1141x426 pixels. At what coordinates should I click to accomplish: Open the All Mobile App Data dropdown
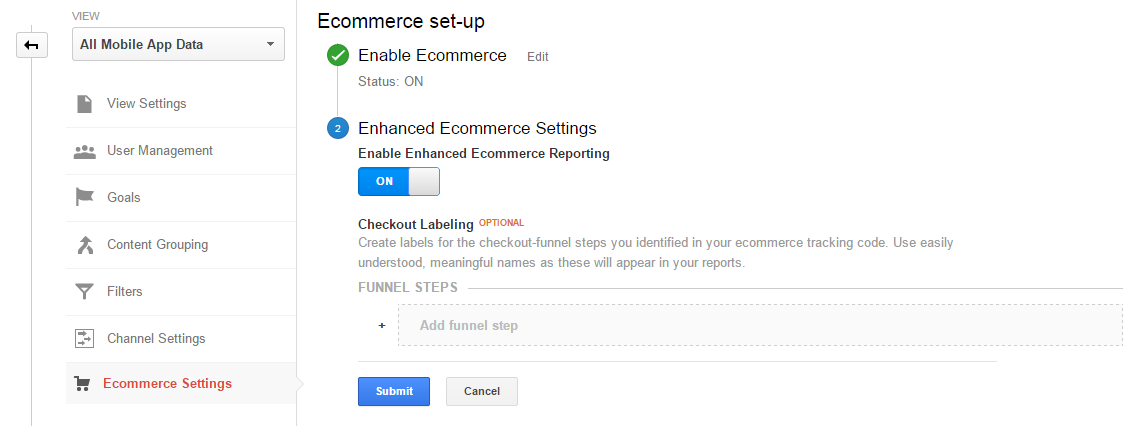click(x=178, y=44)
